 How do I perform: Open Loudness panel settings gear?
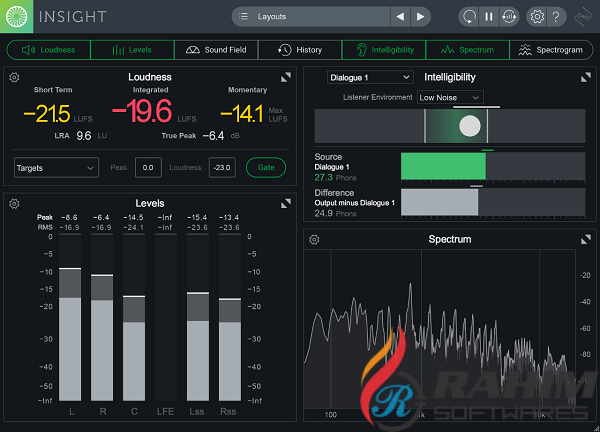click(14, 77)
